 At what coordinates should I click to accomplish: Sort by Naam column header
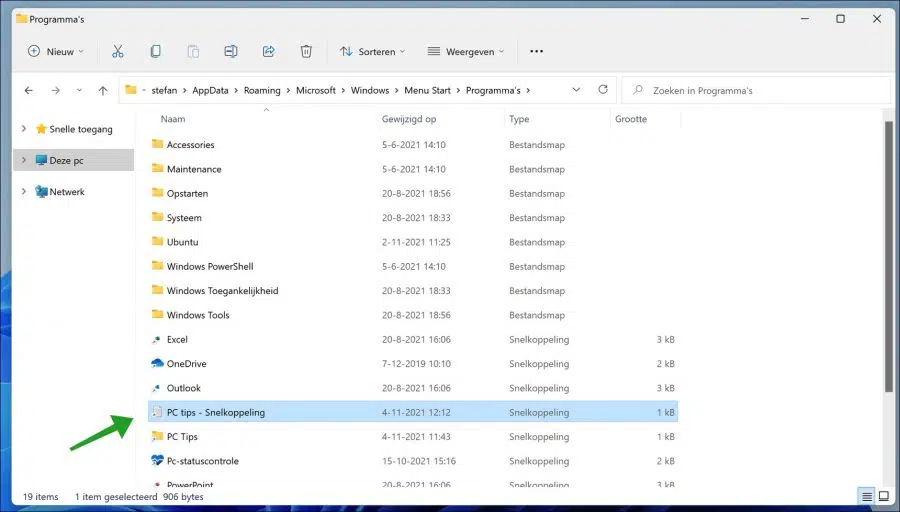click(173, 119)
